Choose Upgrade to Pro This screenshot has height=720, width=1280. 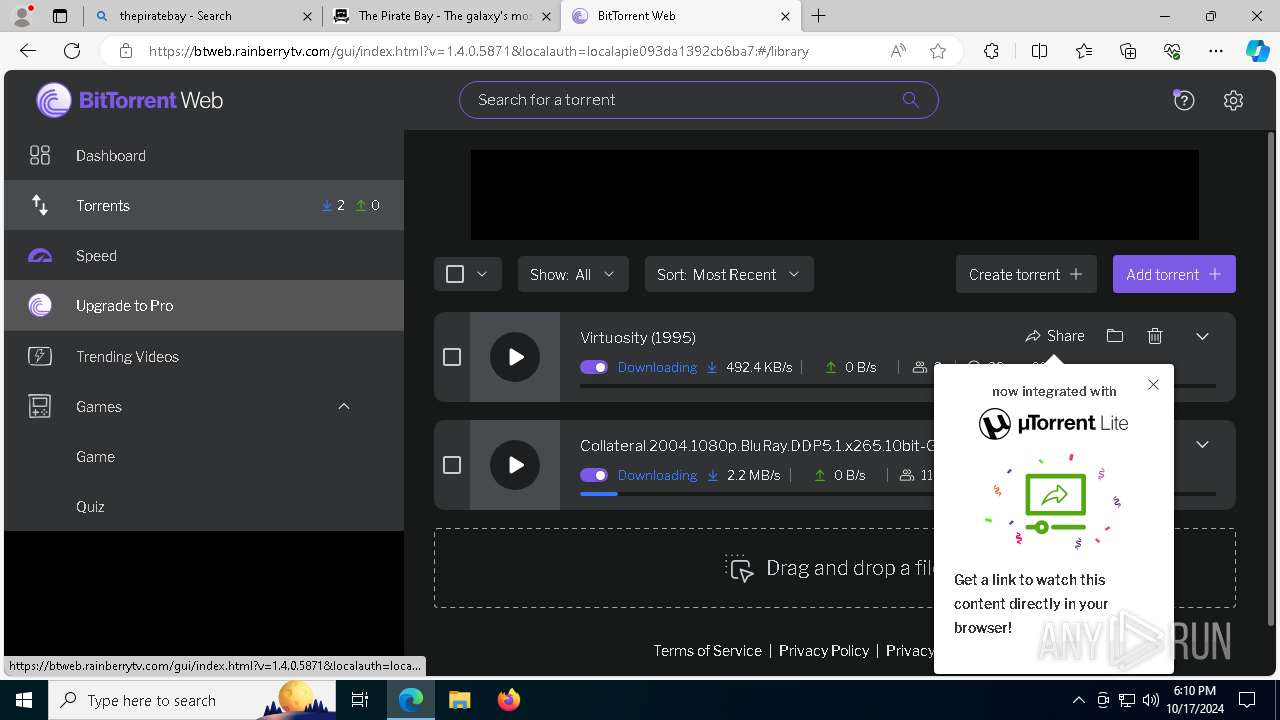[204, 305]
